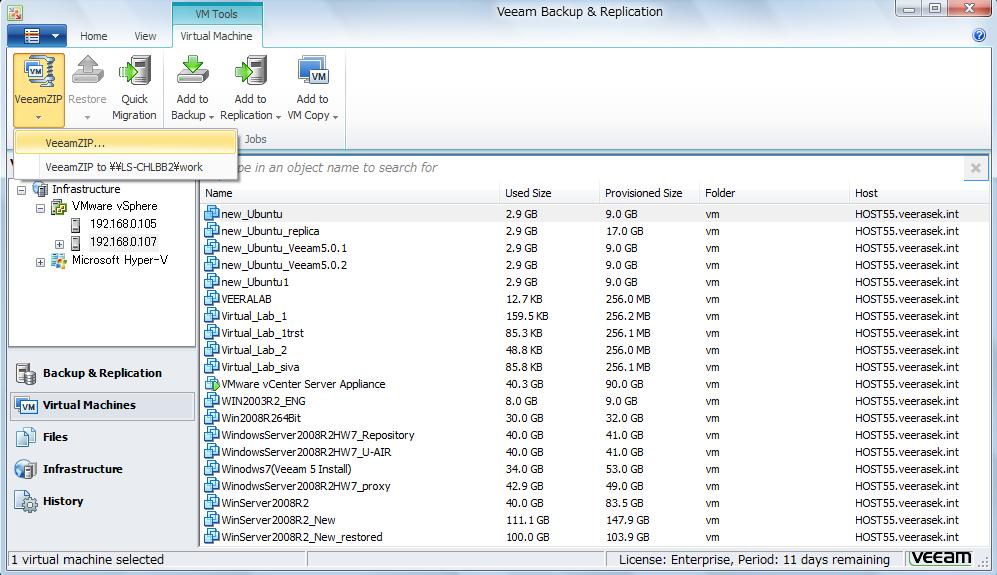Open Add to VM Copy dropdown arrow
The width and height of the screenshot is (997, 575).
click(335, 117)
